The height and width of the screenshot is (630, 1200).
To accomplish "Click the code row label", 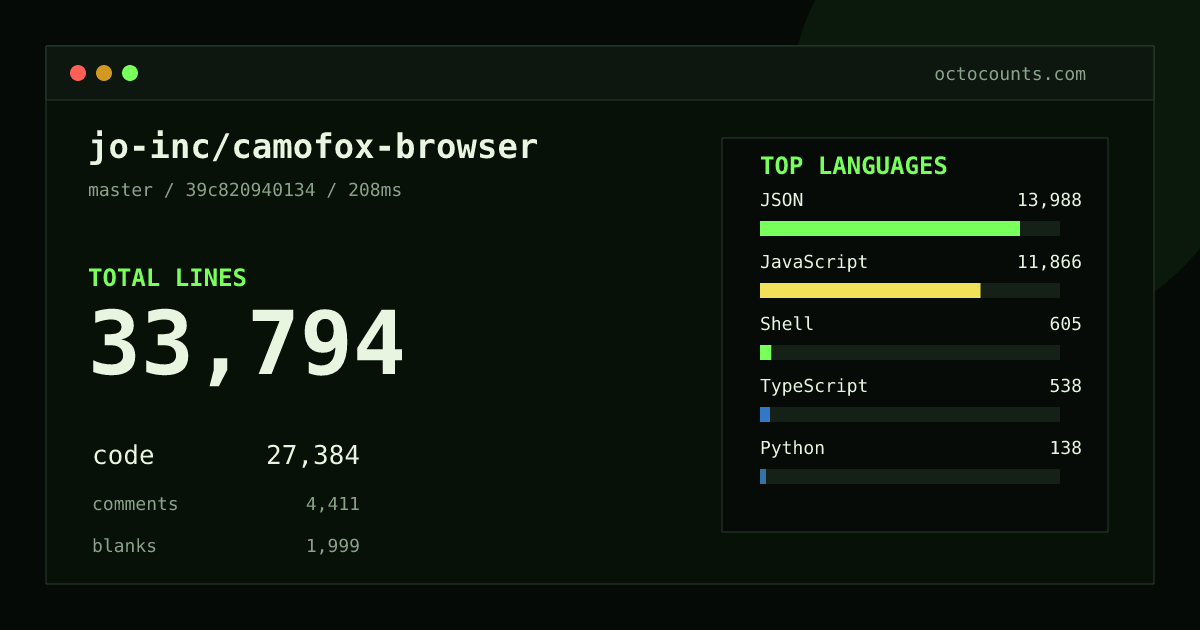I will tap(123, 456).
